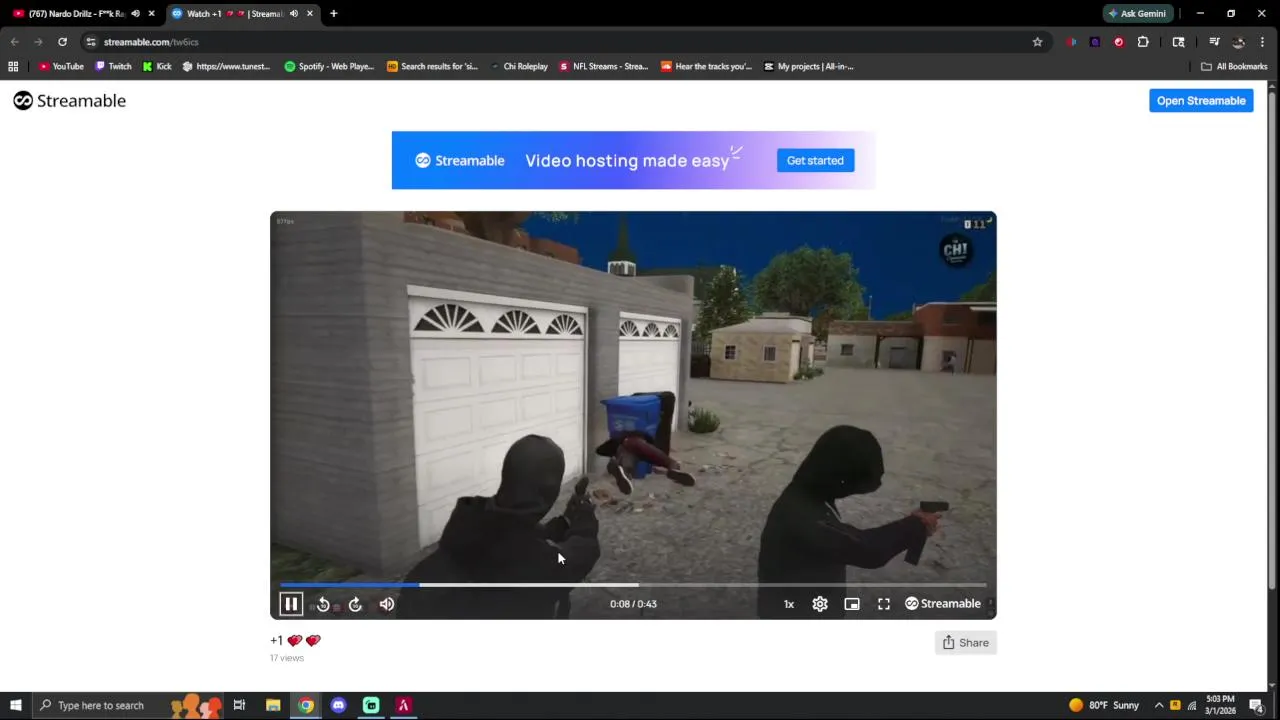Click the streamable.com address bar
The width and height of the screenshot is (1280, 720).
565,42
